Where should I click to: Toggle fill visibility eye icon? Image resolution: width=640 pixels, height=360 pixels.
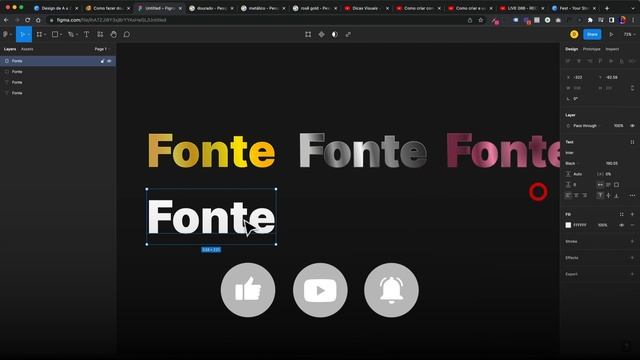coord(622,225)
